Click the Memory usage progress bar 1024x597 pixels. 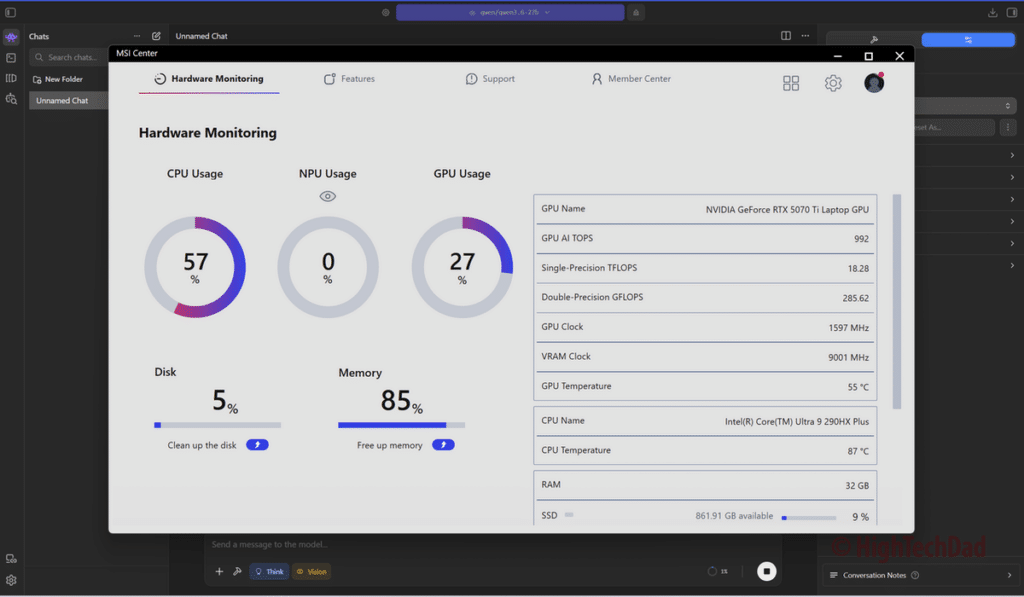coord(402,425)
